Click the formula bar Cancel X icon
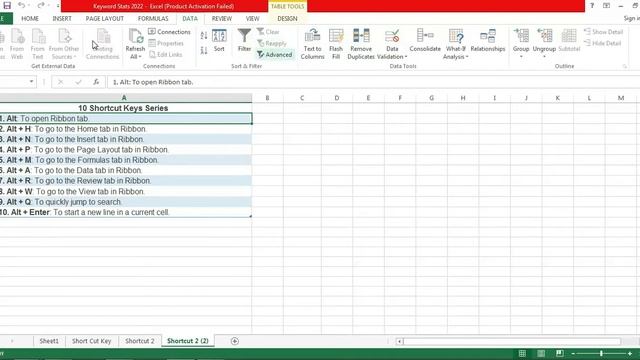The width and height of the screenshot is (640, 360). pos(60,82)
